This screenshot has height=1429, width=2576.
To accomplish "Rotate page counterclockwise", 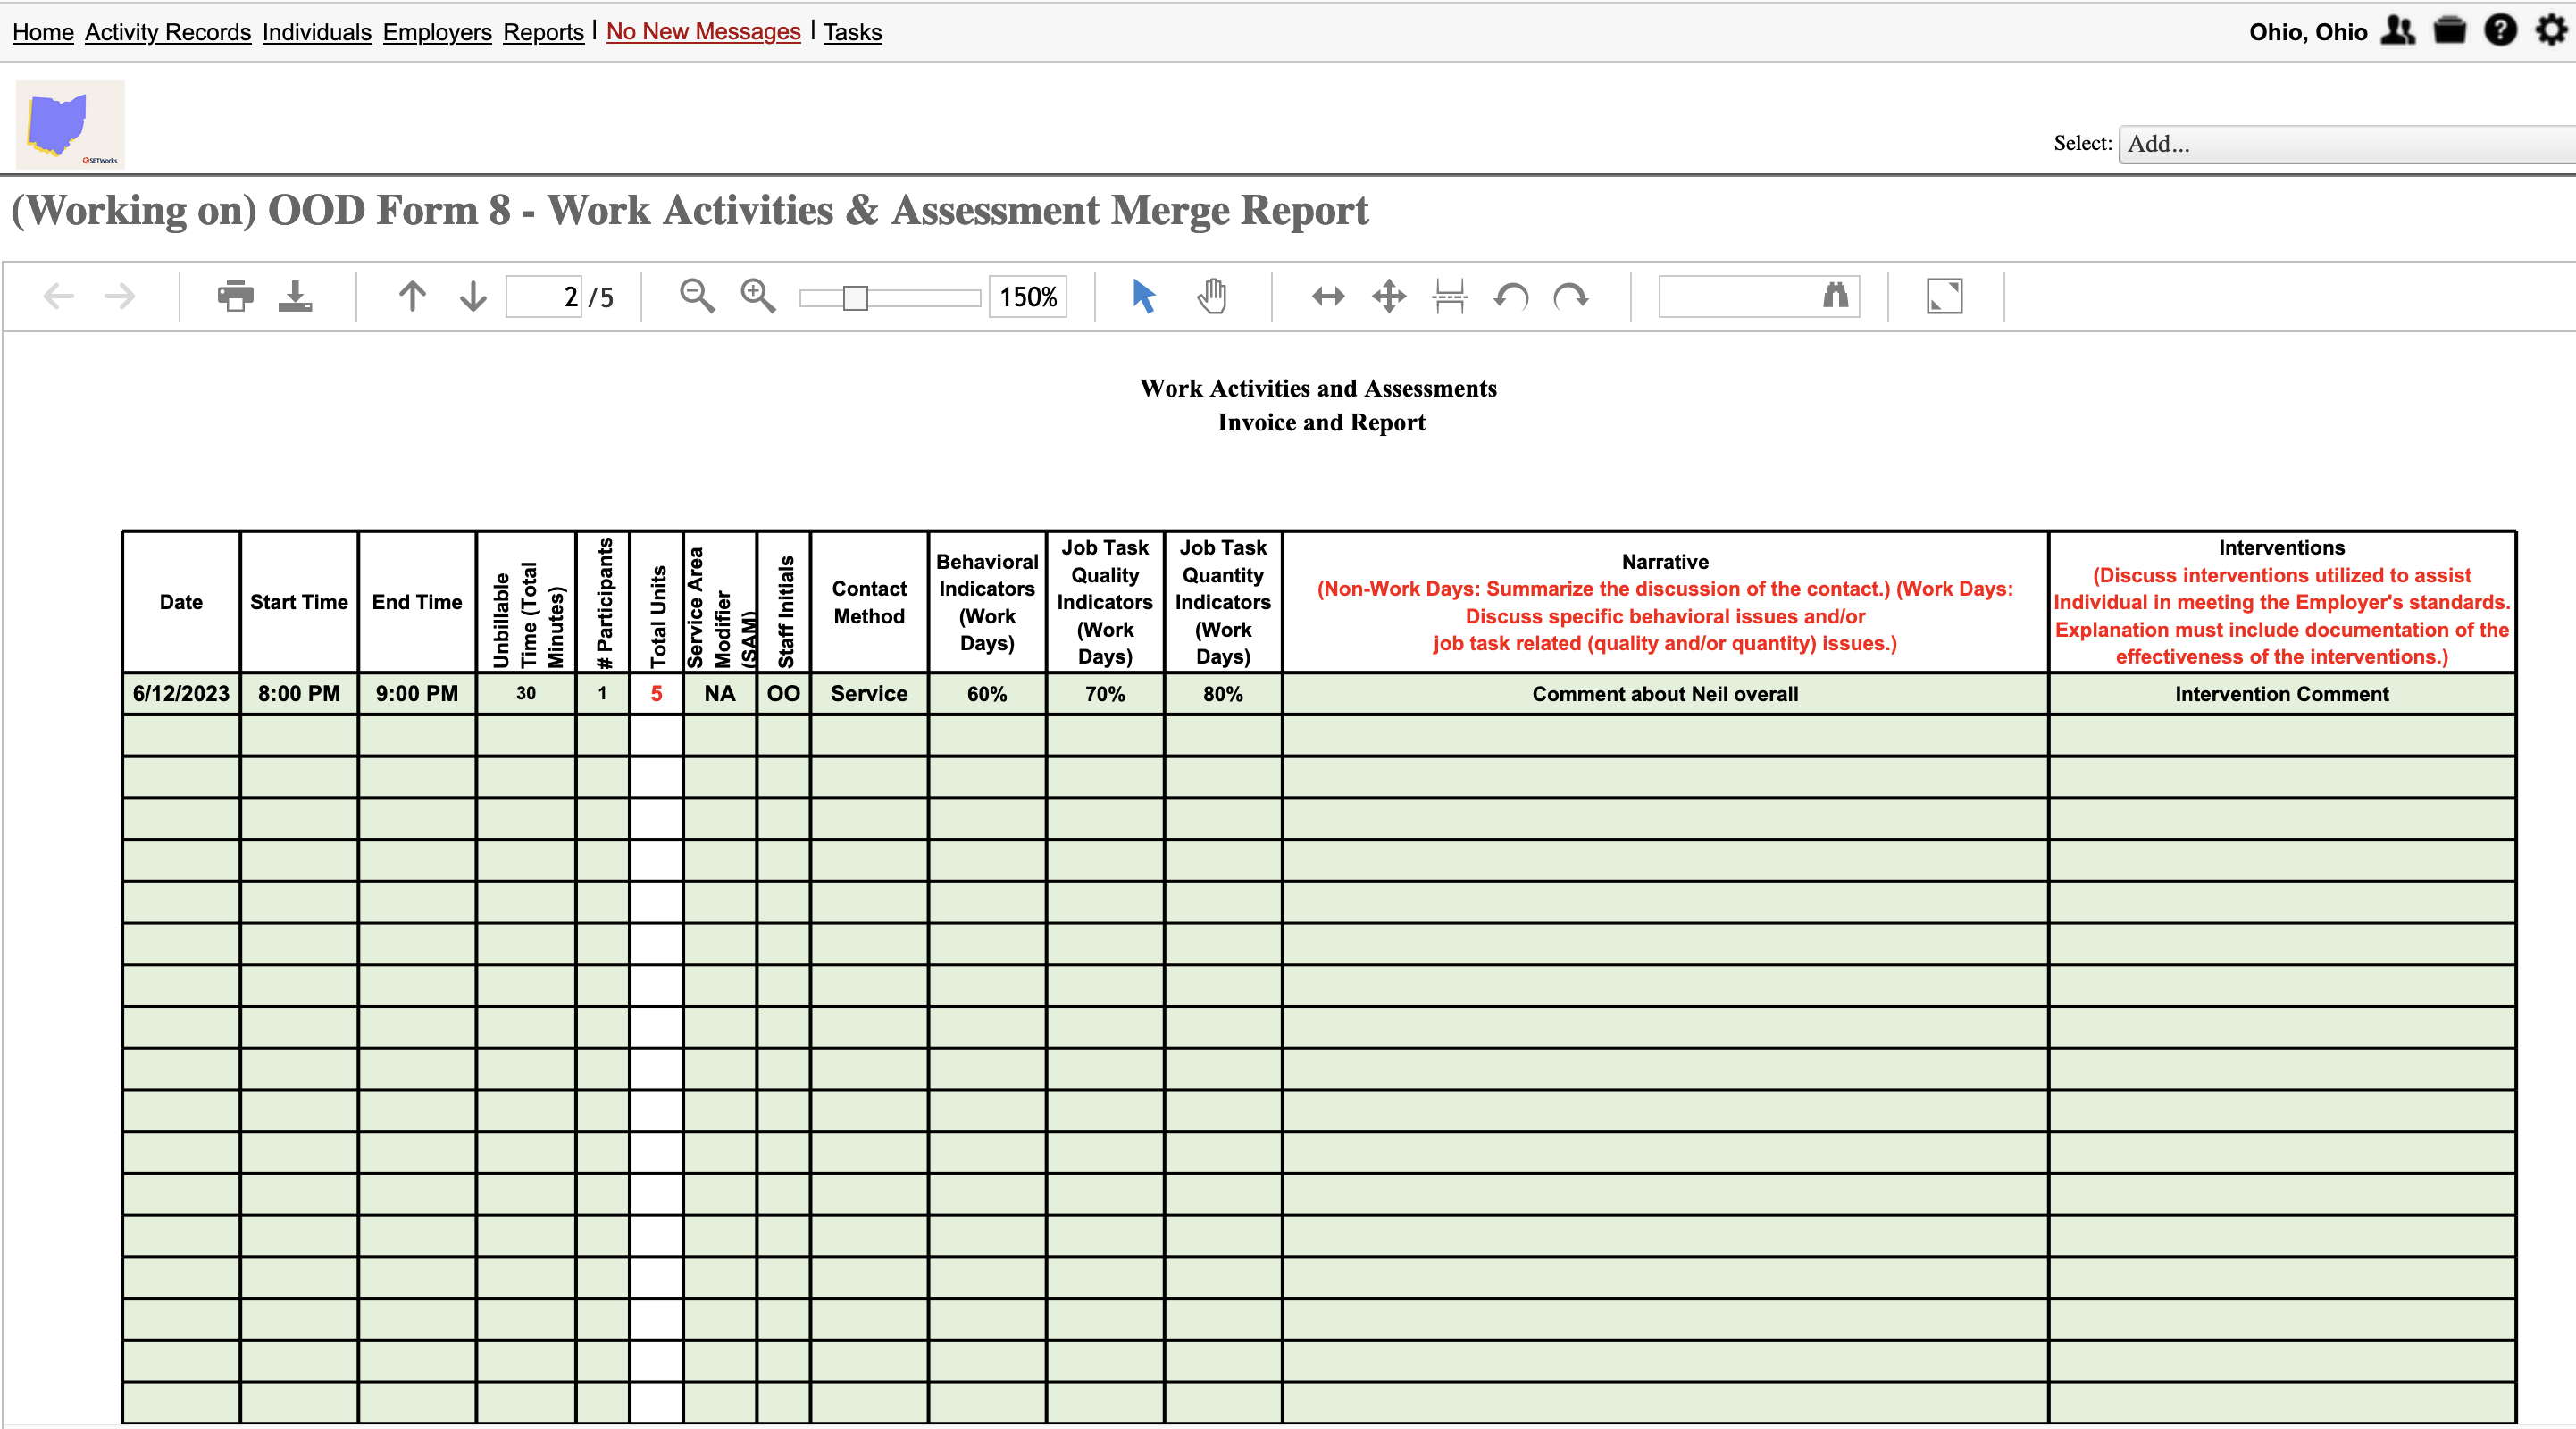I will coord(1511,296).
